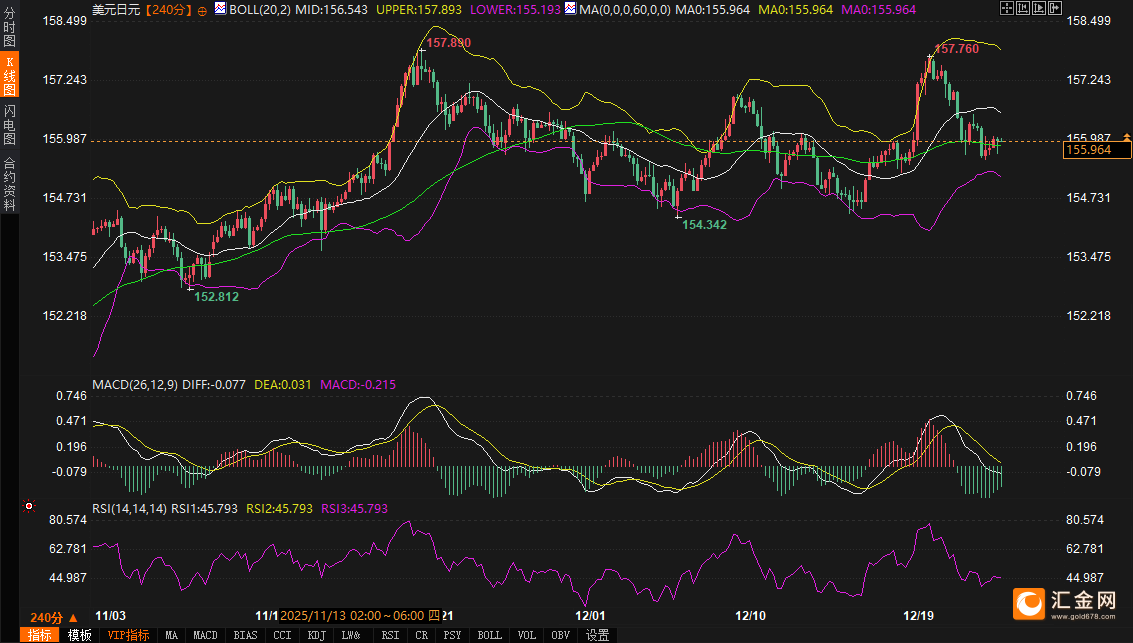Image resolution: width=1133 pixels, height=643 pixels.
Task: Click the orange crosshair icon beside 240分
Action: click(x=203, y=9)
